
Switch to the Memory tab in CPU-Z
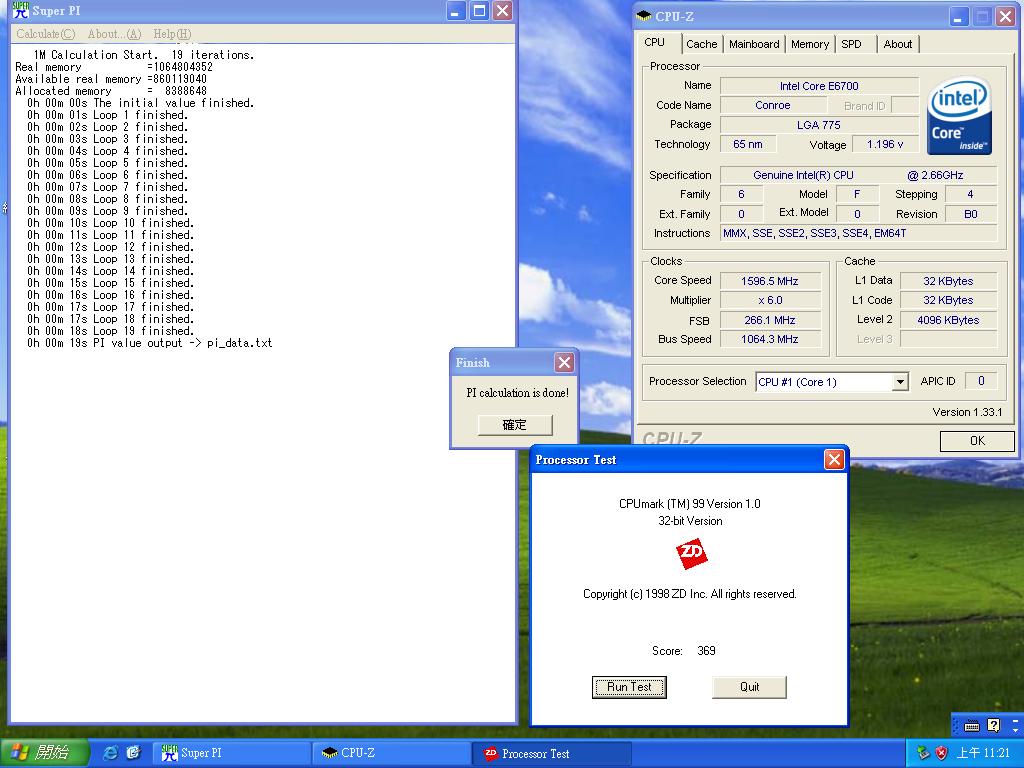tap(809, 44)
